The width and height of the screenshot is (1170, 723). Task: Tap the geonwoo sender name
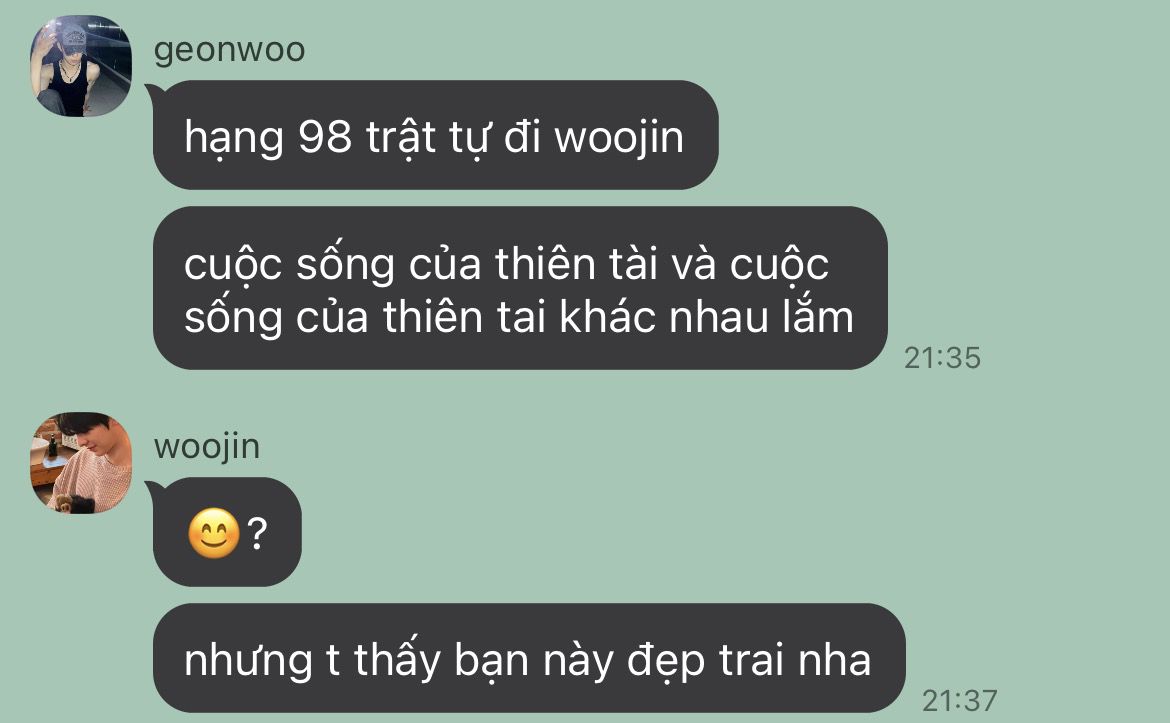229,51
